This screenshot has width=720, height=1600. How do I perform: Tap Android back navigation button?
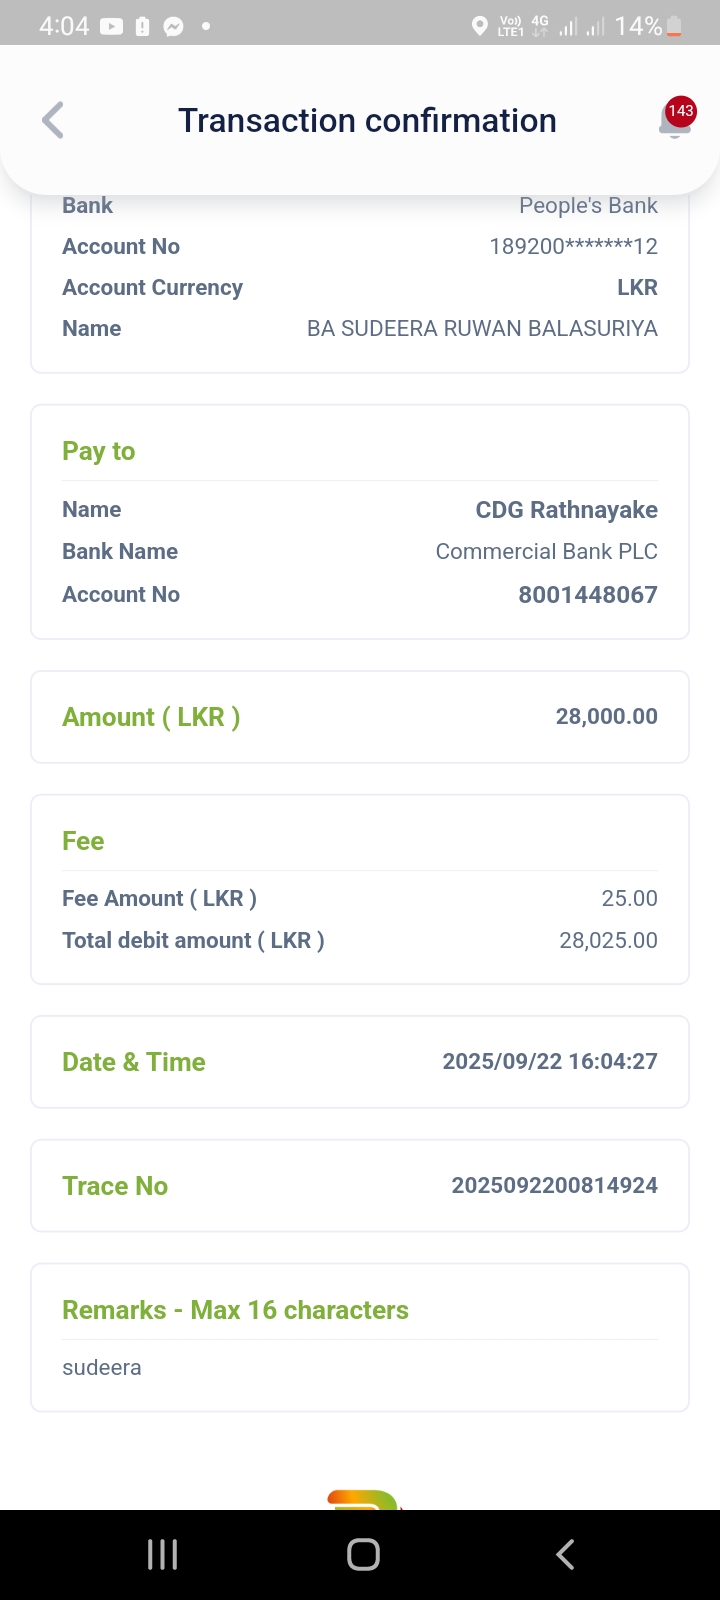click(x=565, y=1554)
